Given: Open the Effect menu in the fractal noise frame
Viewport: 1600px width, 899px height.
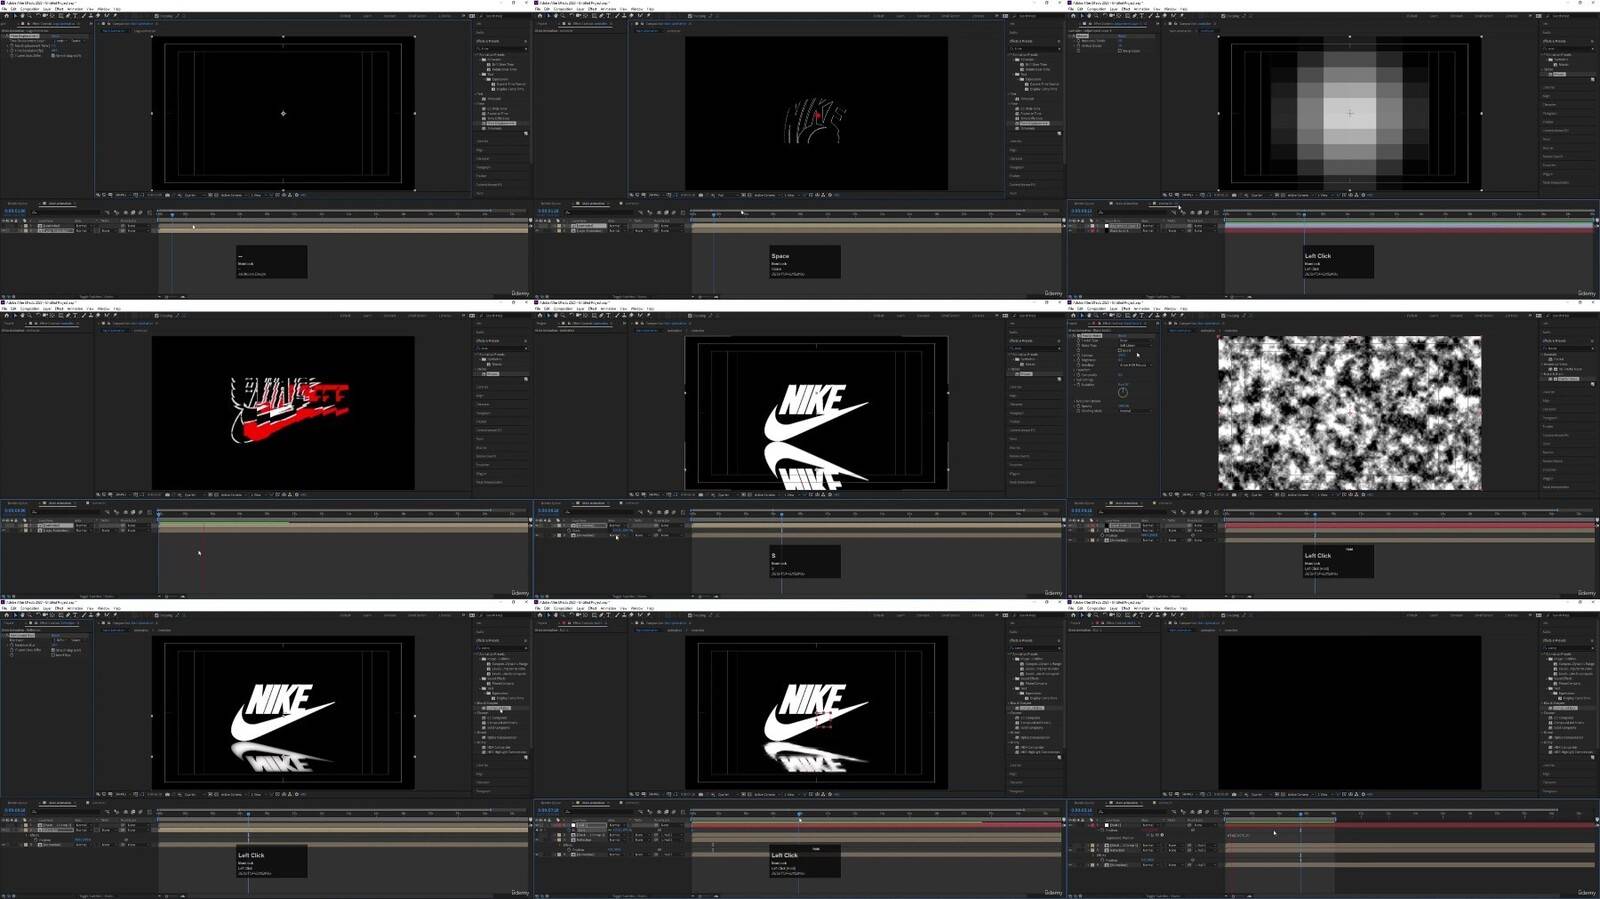Looking at the screenshot, I should [1125, 309].
